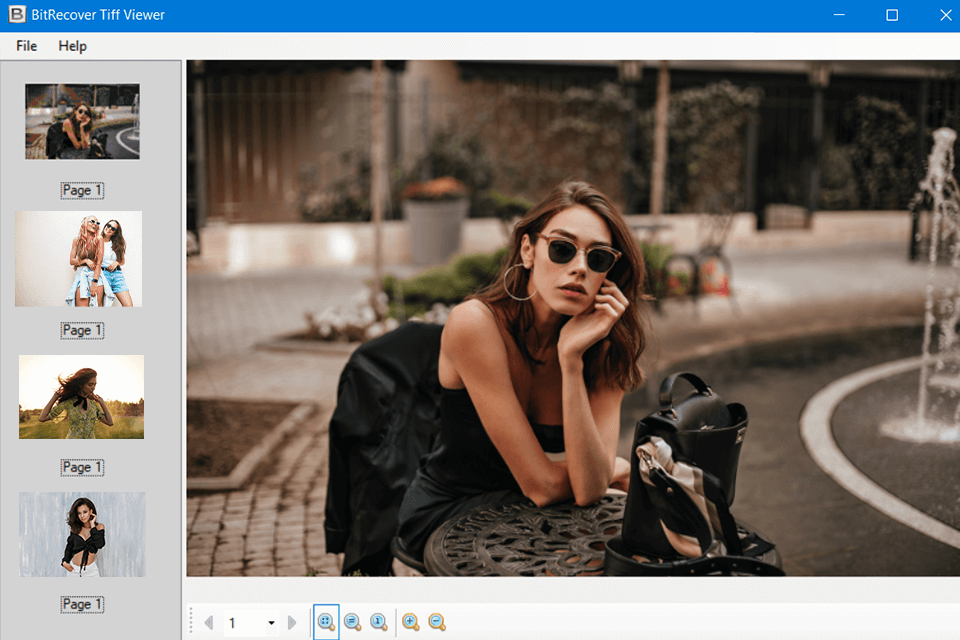Click Page 1 label under field thumbnail
This screenshot has height=640, width=960.
coord(82,467)
